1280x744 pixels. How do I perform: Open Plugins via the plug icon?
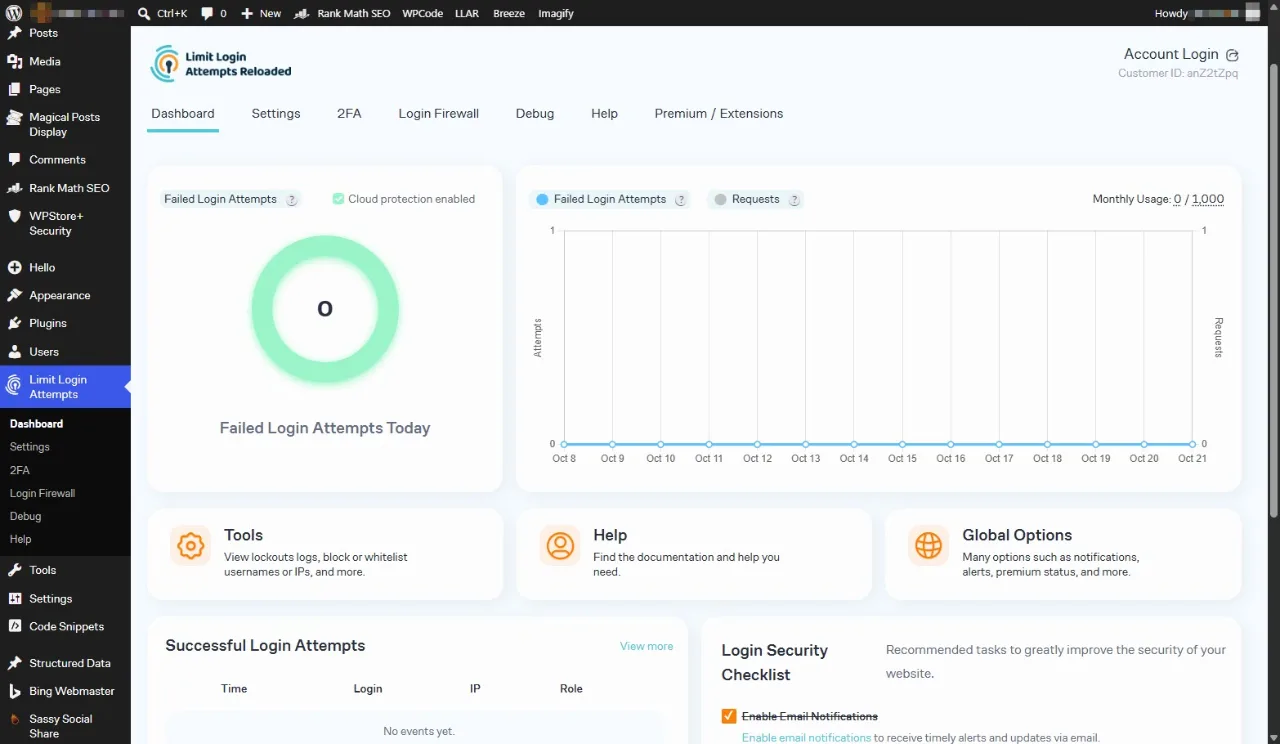pyautogui.click(x=14, y=323)
